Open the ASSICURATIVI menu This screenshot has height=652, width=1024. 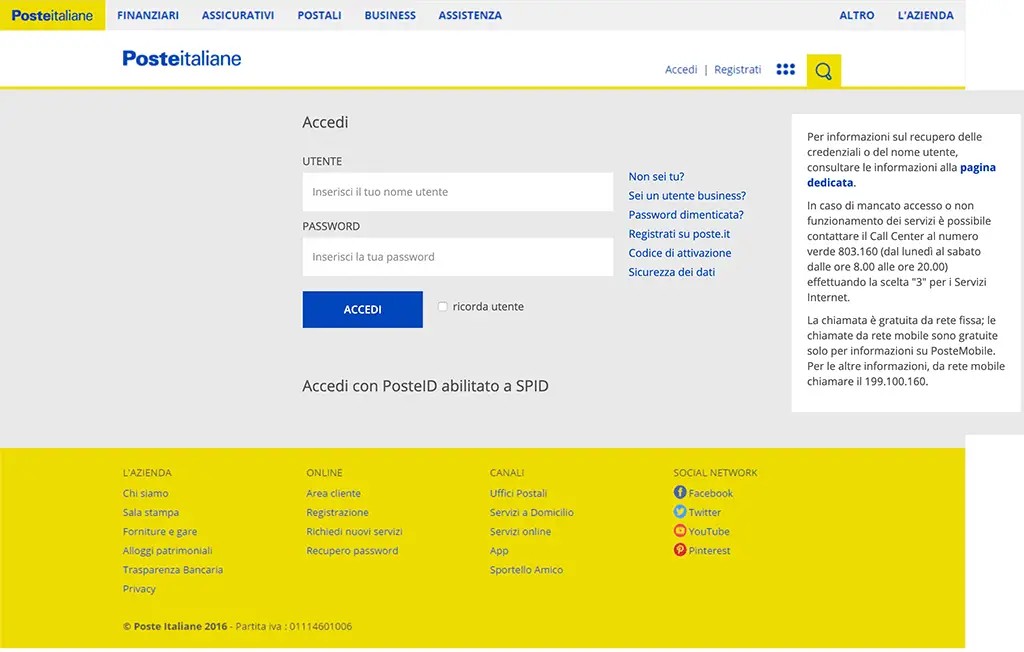pos(238,15)
